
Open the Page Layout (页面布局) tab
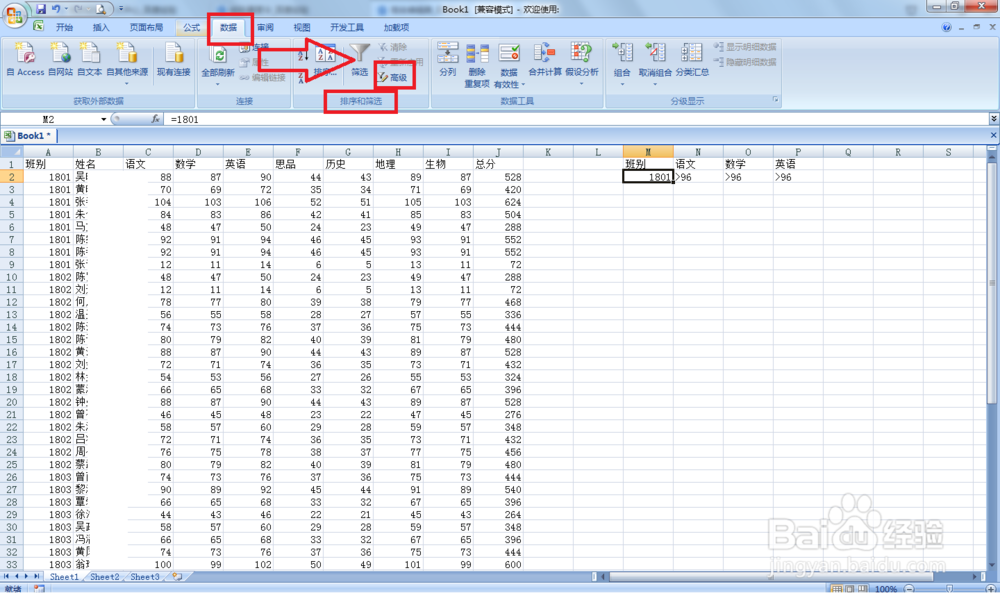[x=146, y=27]
